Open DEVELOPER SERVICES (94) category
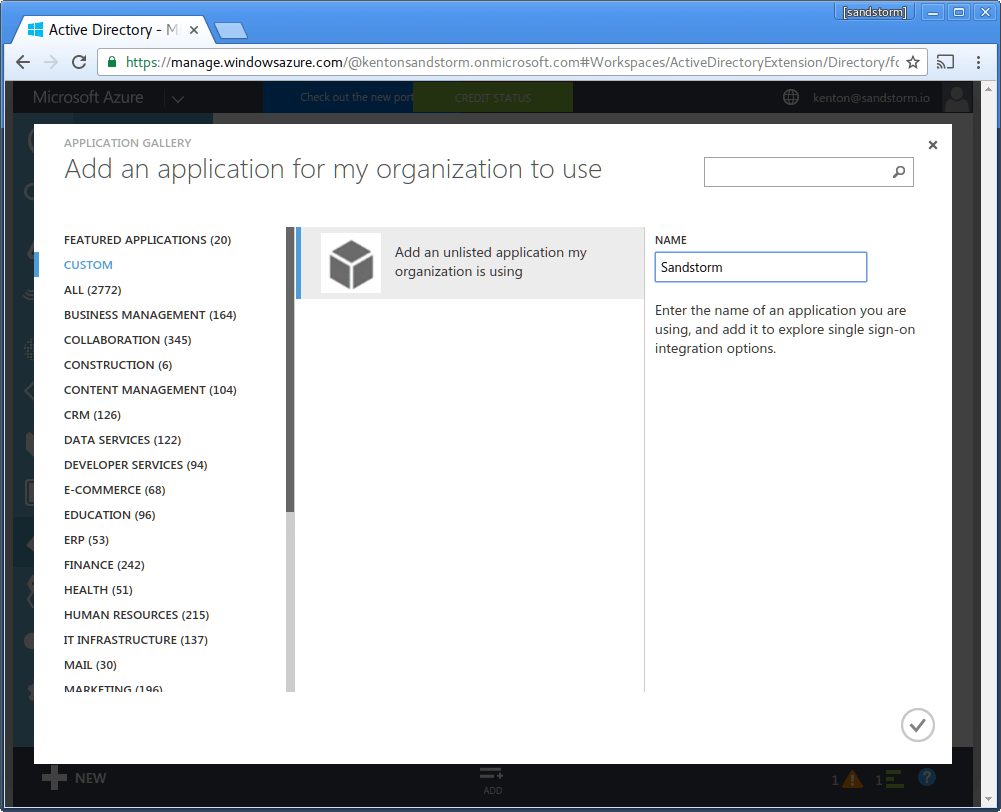This screenshot has width=1001, height=812. 135,465
